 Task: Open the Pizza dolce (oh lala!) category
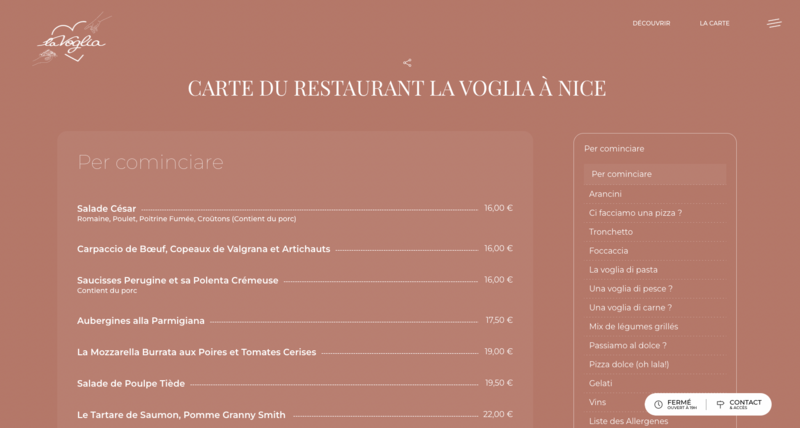coord(628,365)
